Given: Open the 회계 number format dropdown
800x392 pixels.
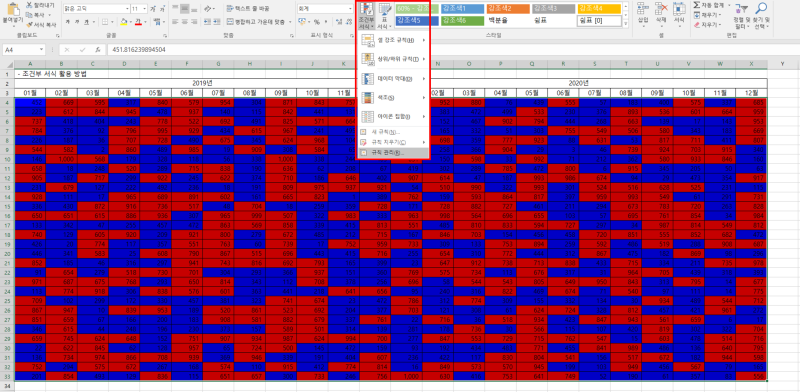Looking at the screenshot, I should (x=350, y=9).
